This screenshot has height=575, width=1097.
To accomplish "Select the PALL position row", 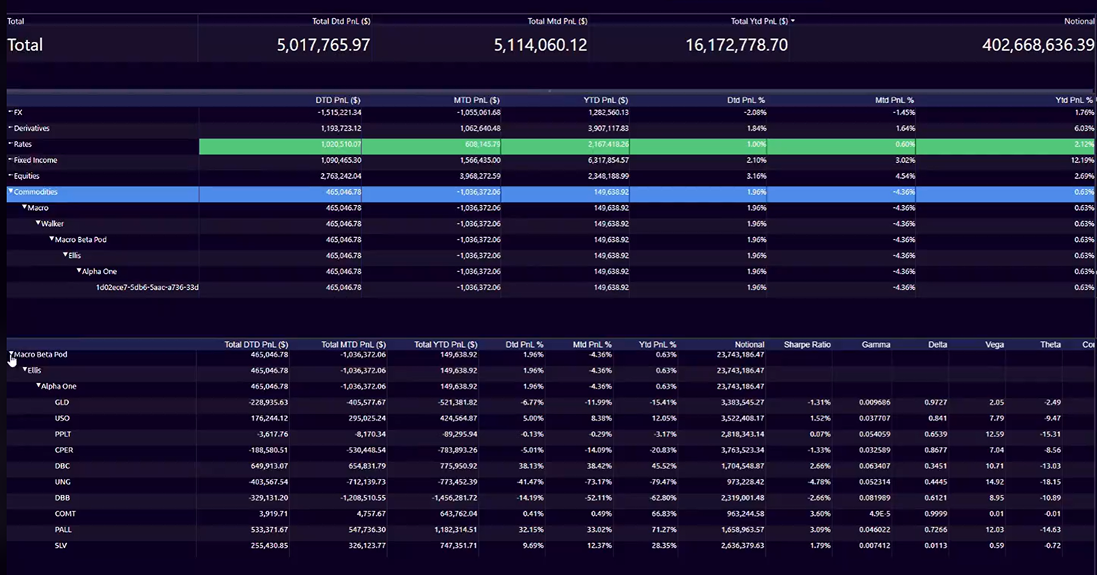I will pos(63,529).
